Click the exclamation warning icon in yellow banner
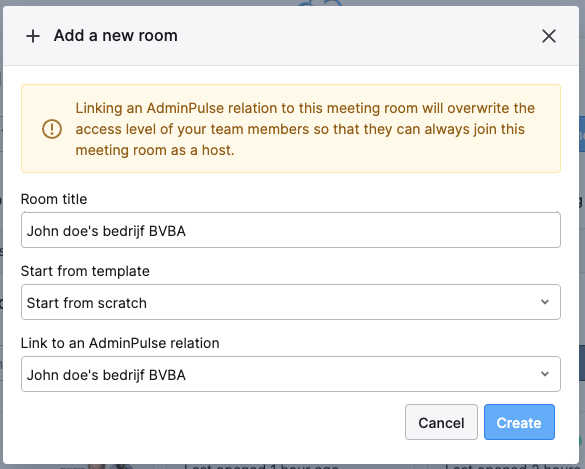The height and width of the screenshot is (469, 585). [x=52, y=129]
